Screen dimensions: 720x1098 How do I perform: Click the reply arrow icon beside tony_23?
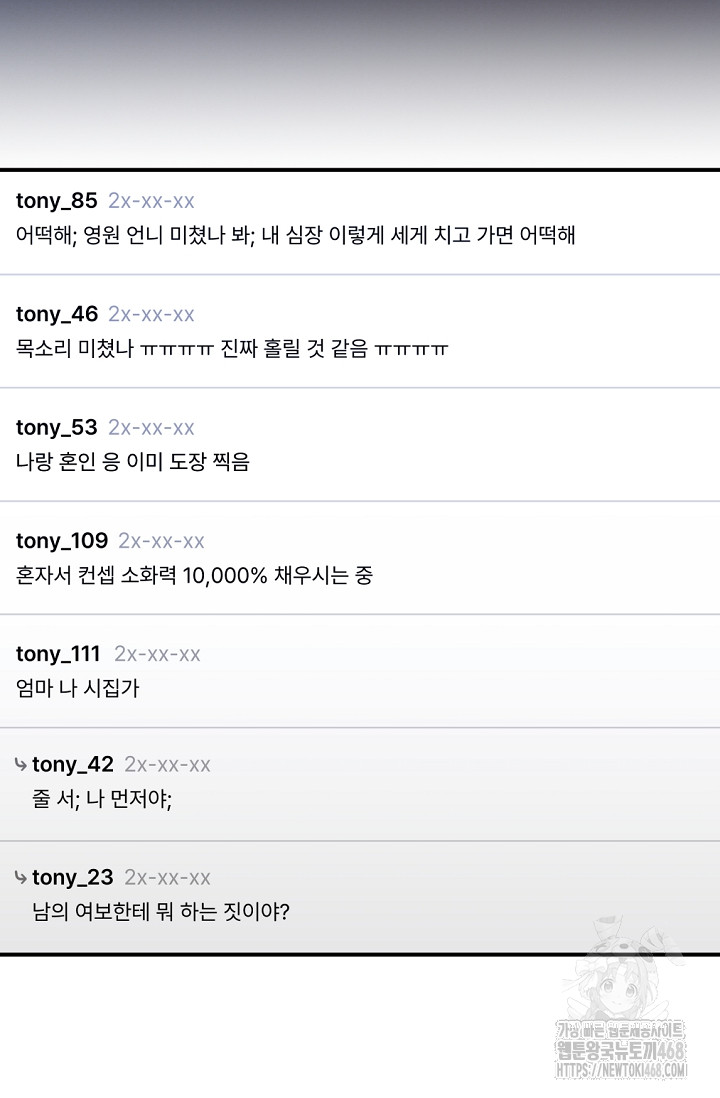(20, 878)
